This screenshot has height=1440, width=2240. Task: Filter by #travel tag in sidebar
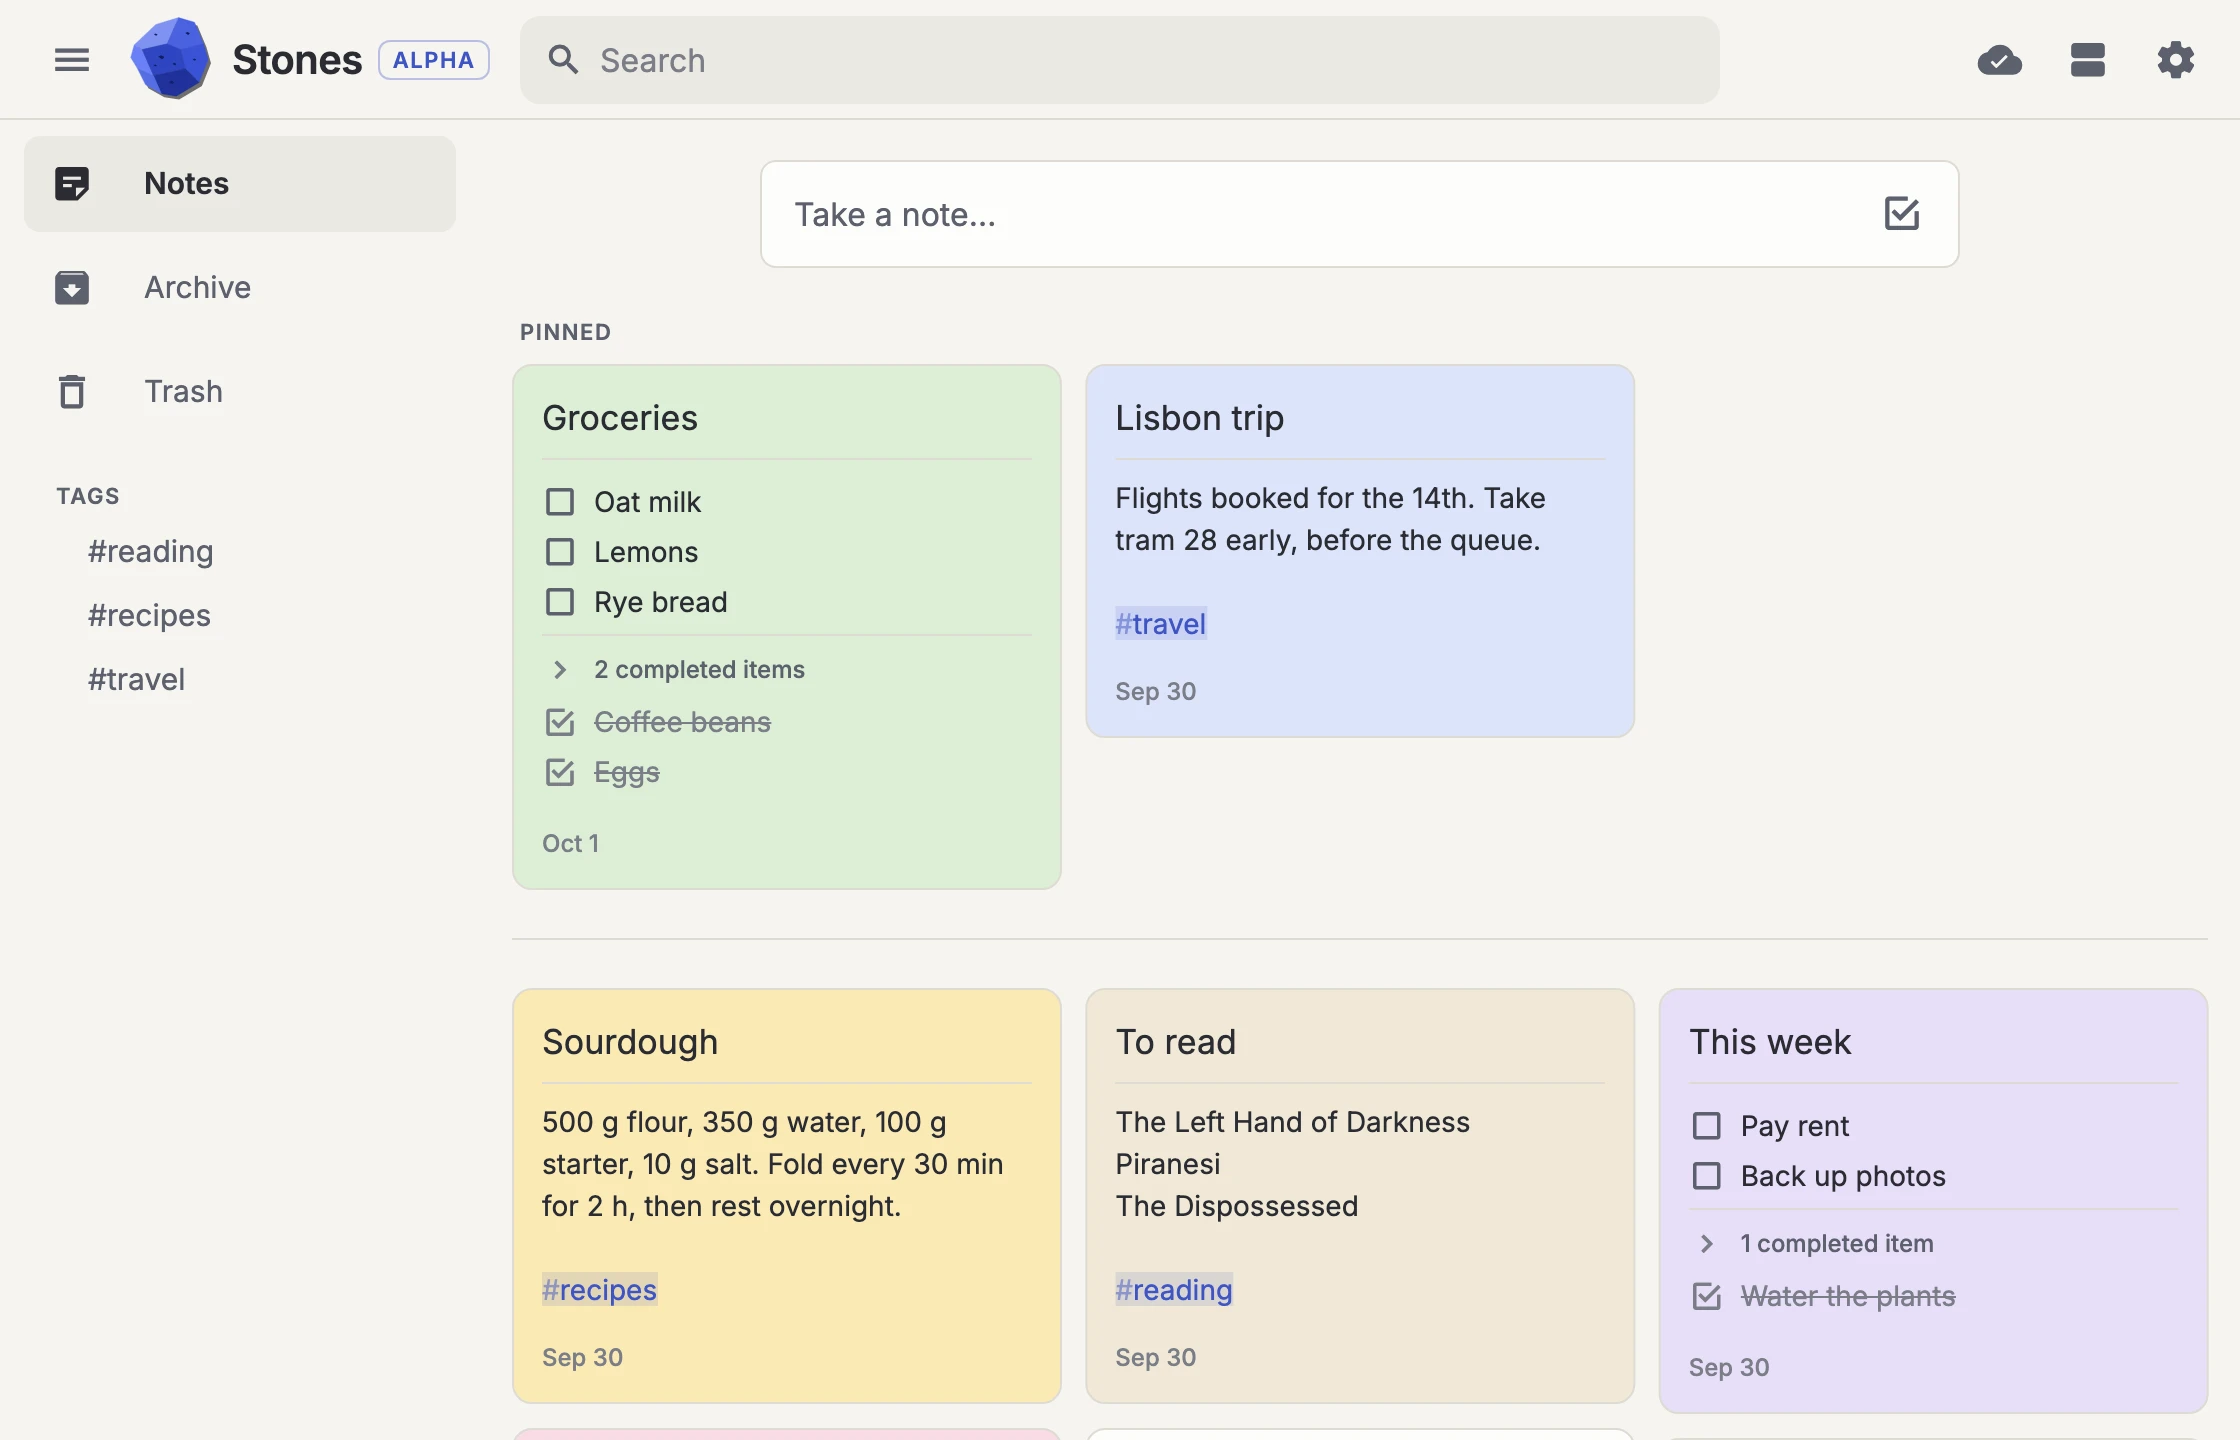pyautogui.click(x=136, y=680)
